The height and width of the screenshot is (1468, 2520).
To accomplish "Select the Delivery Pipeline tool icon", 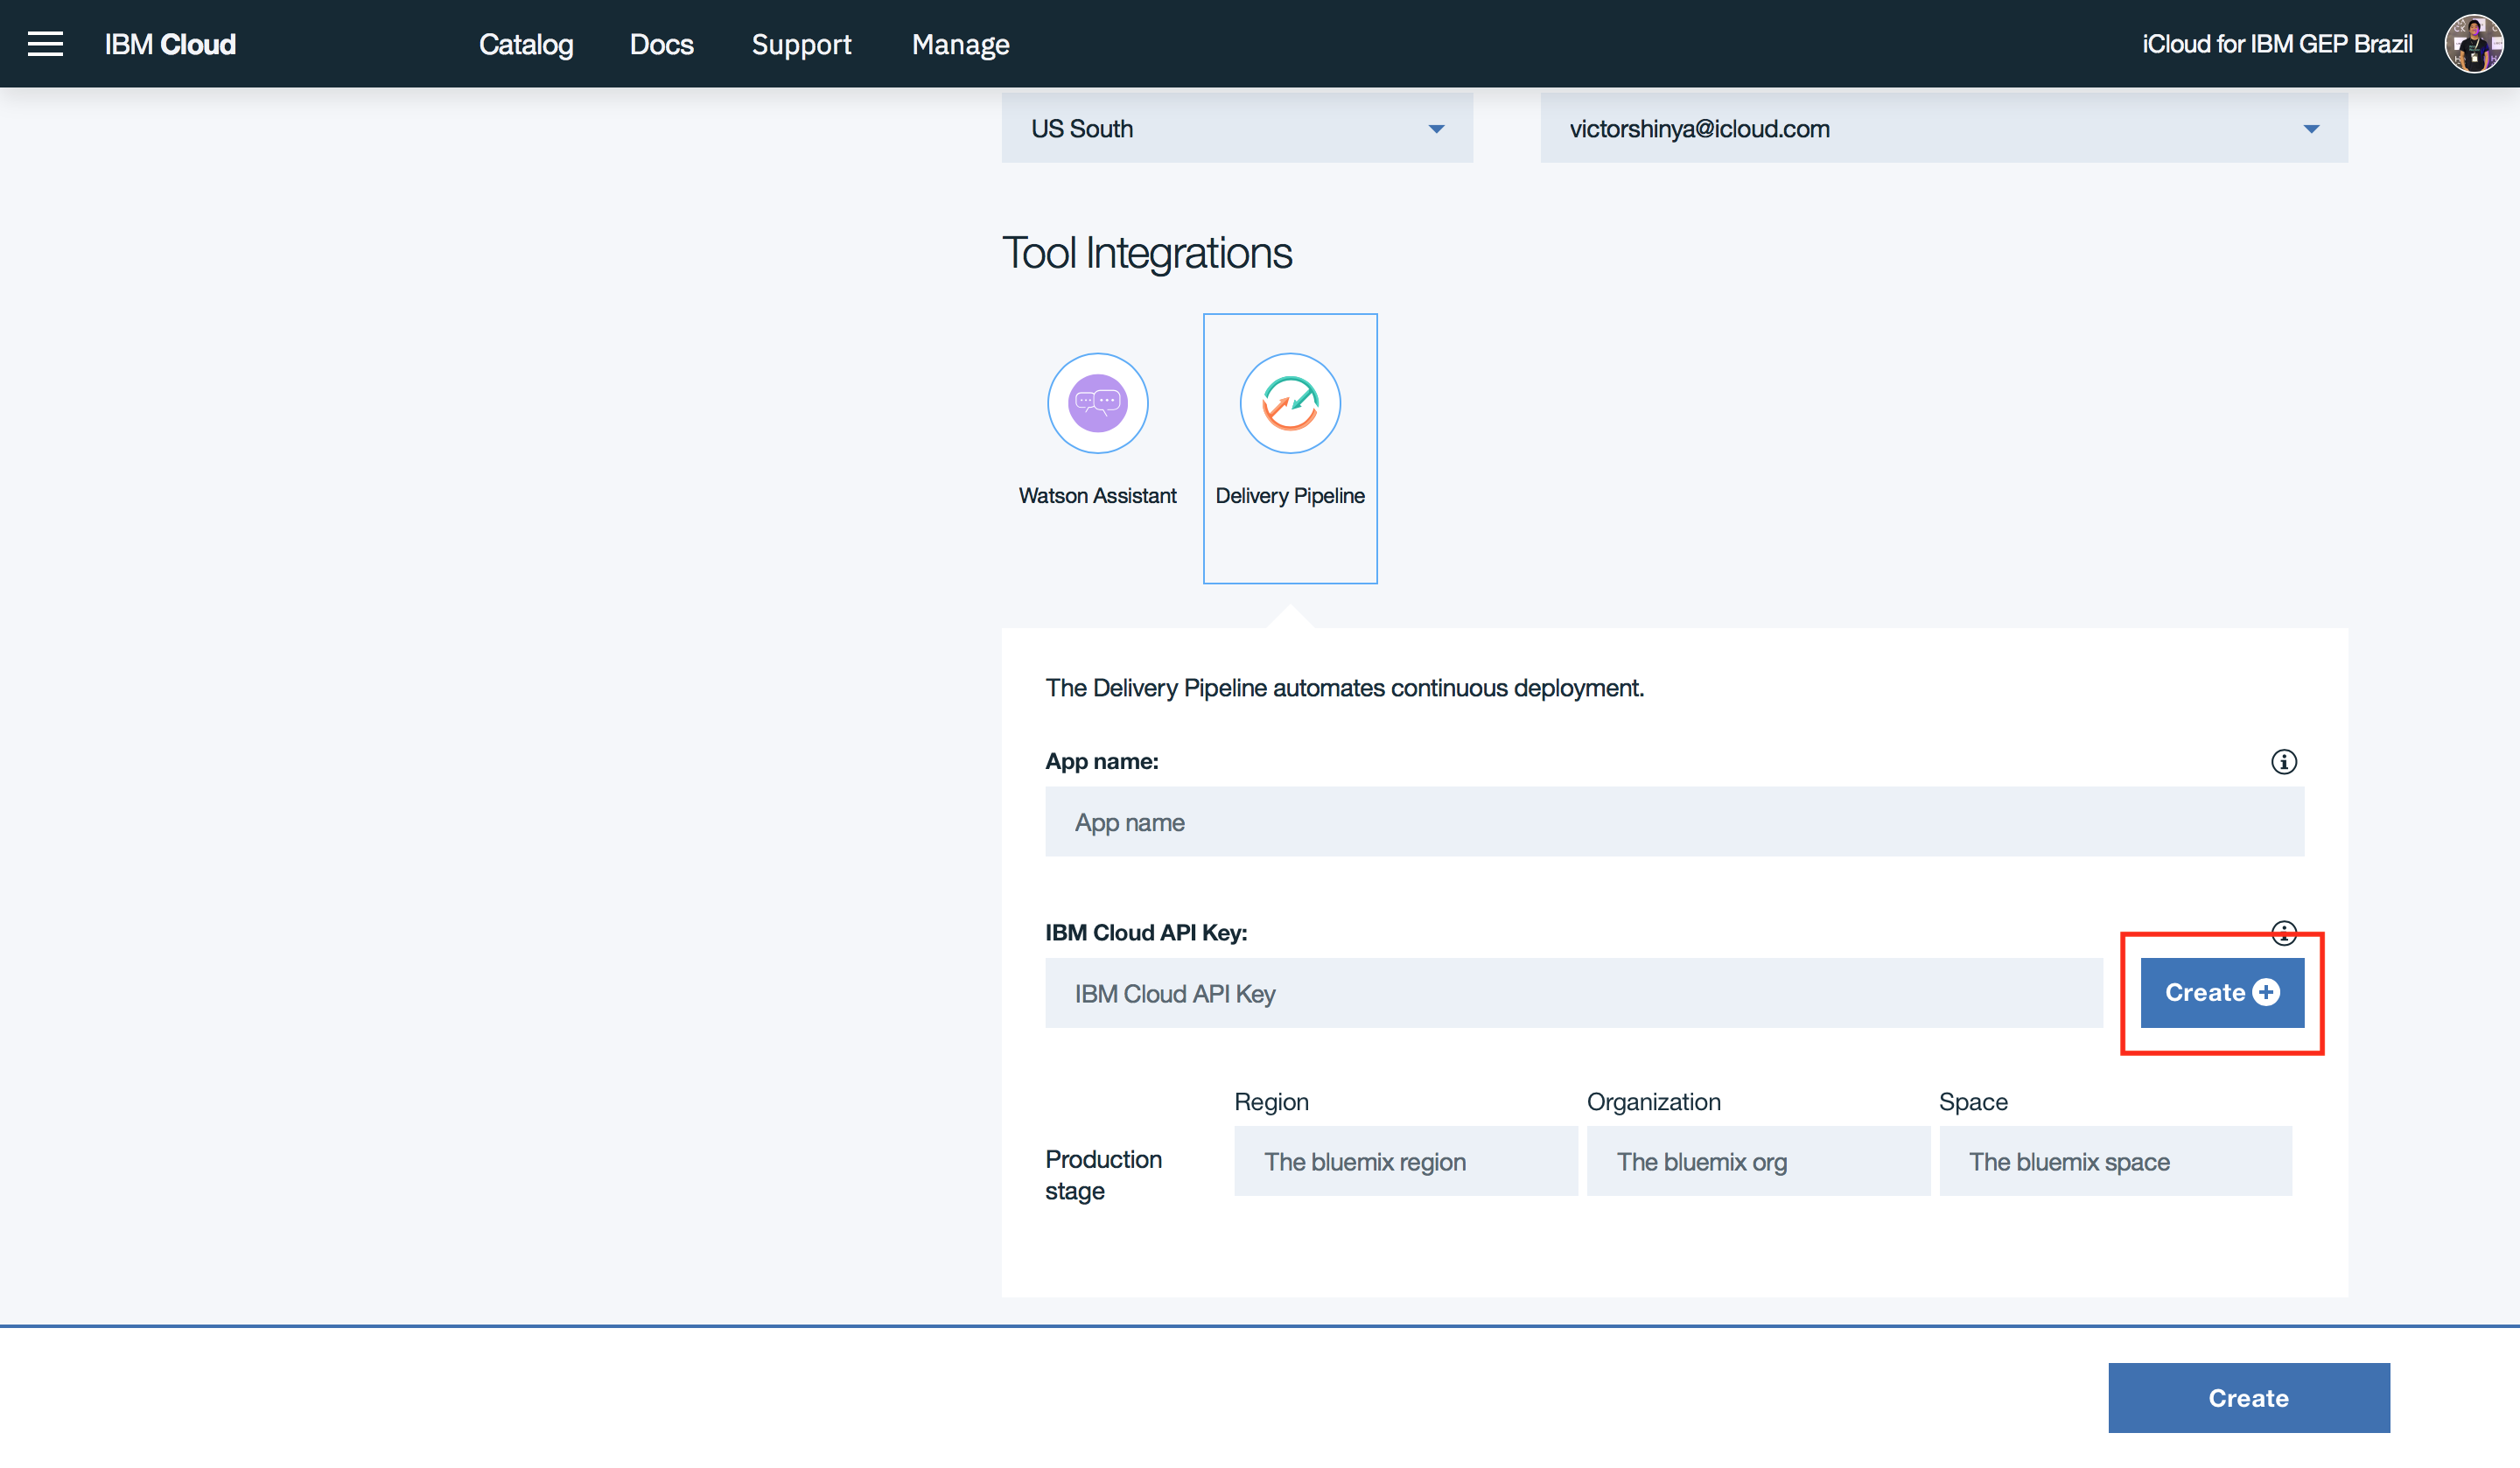I will 1289,404.
